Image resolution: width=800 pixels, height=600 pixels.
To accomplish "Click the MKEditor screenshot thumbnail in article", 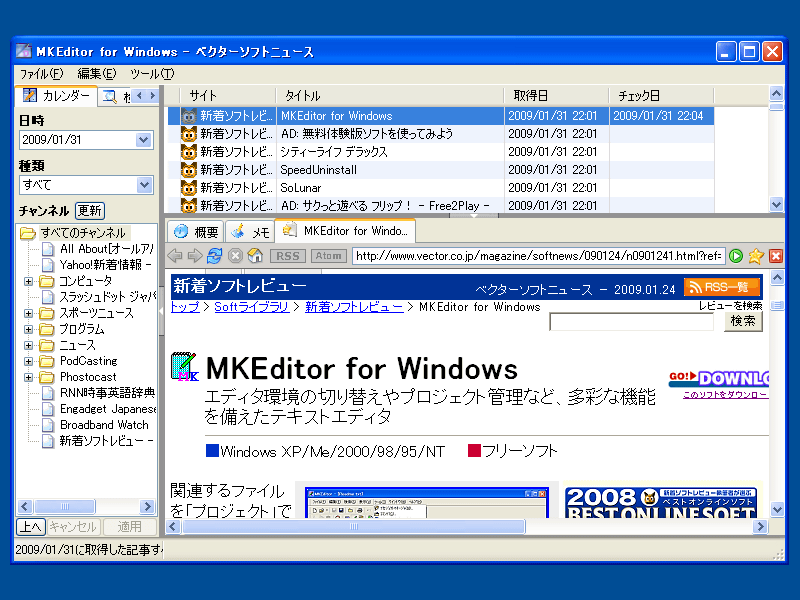I will [x=427, y=503].
